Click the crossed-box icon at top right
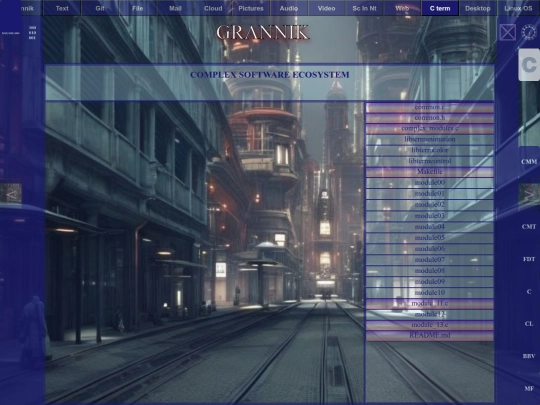540x405 pixels. tap(508, 33)
